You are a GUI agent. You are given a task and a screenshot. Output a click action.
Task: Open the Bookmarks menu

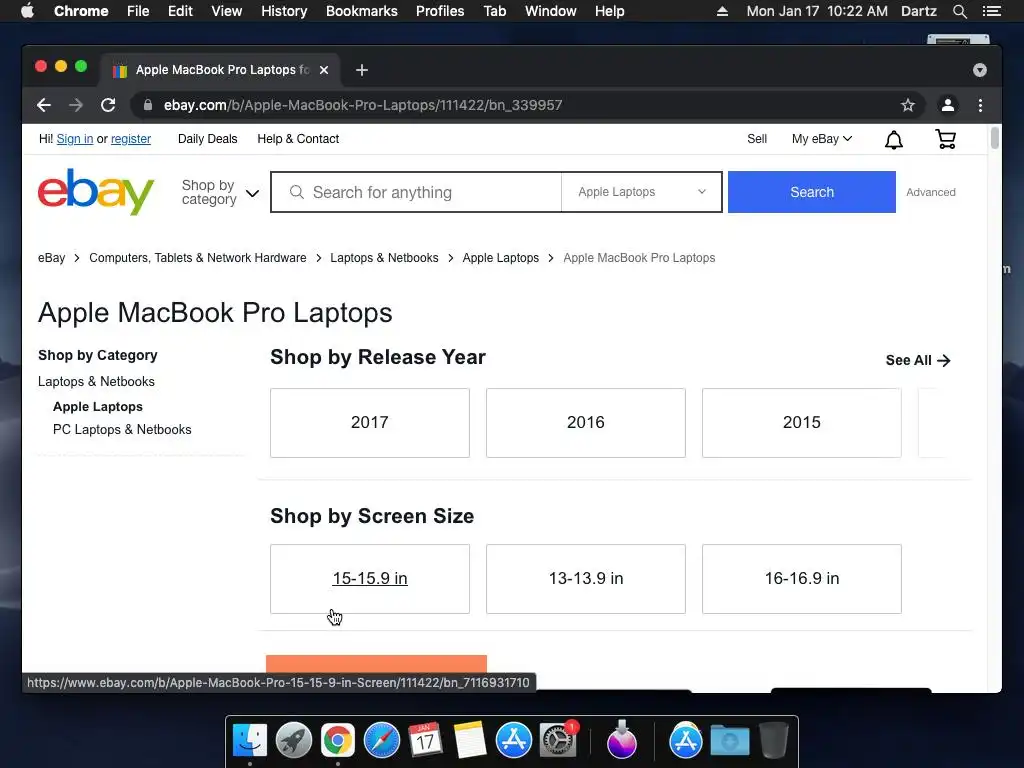pyautogui.click(x=362, y=11)
